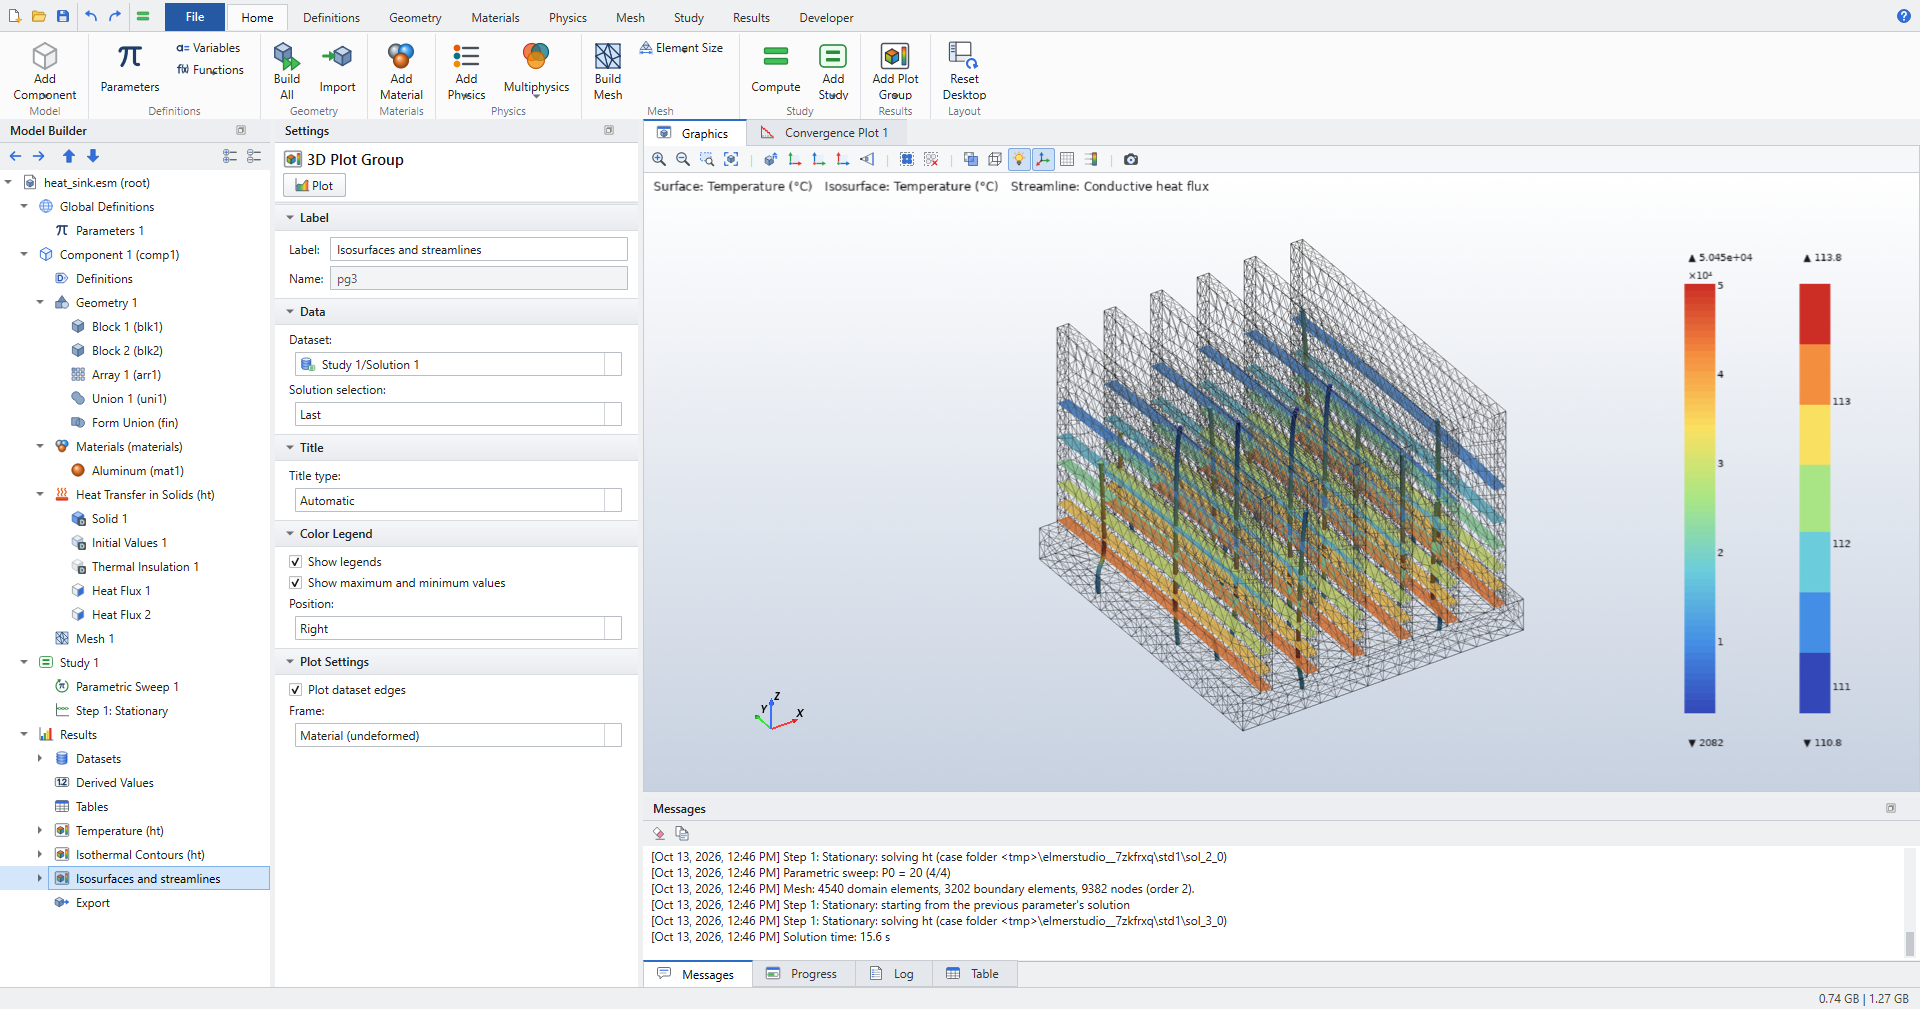Collapse the Color Legend section

click(x=290, y=534)
